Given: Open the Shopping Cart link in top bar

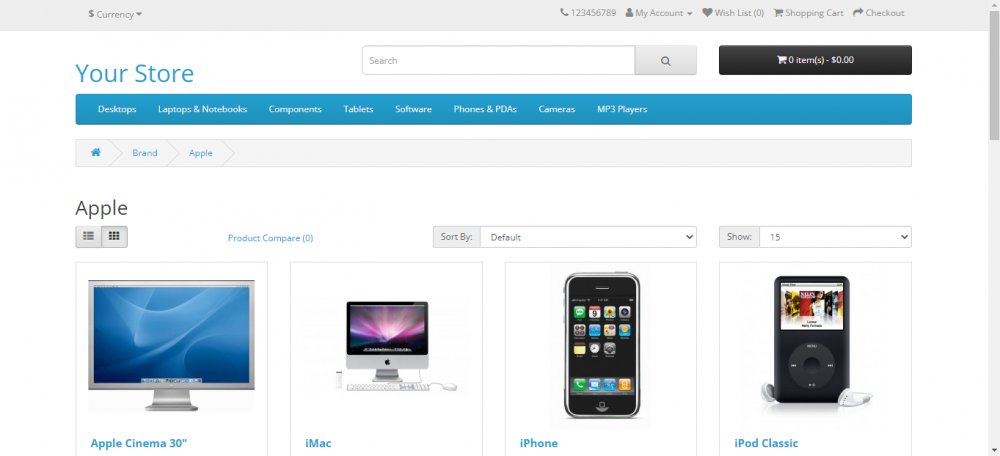Looking at the screenshot, I should pyautogui.click(x=809, y=13).
